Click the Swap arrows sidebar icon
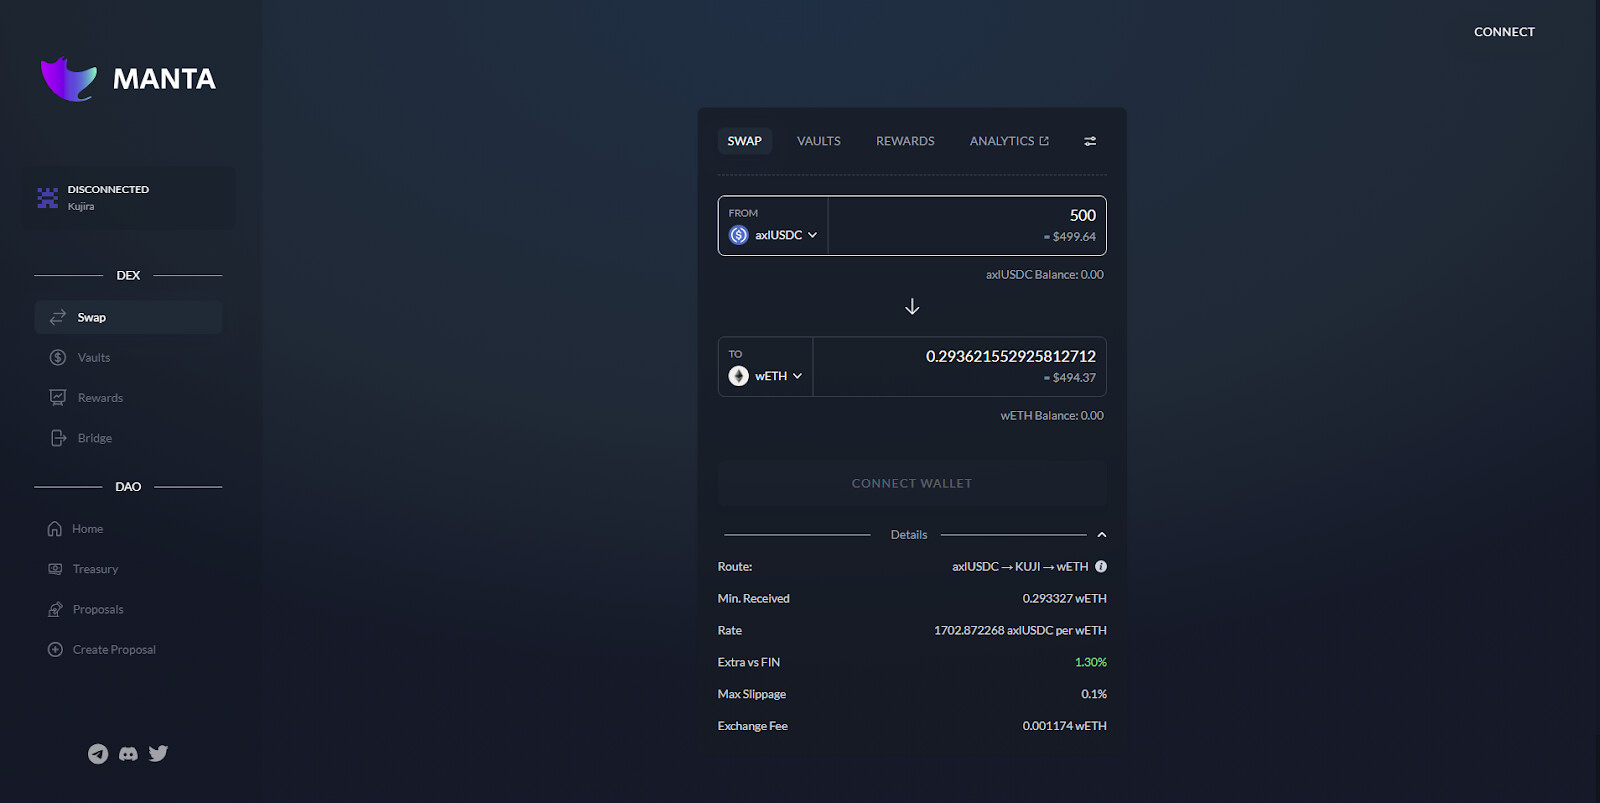The width and height of the screenshot is (1600, 803). pyautogui.click(x=58, y=317)
